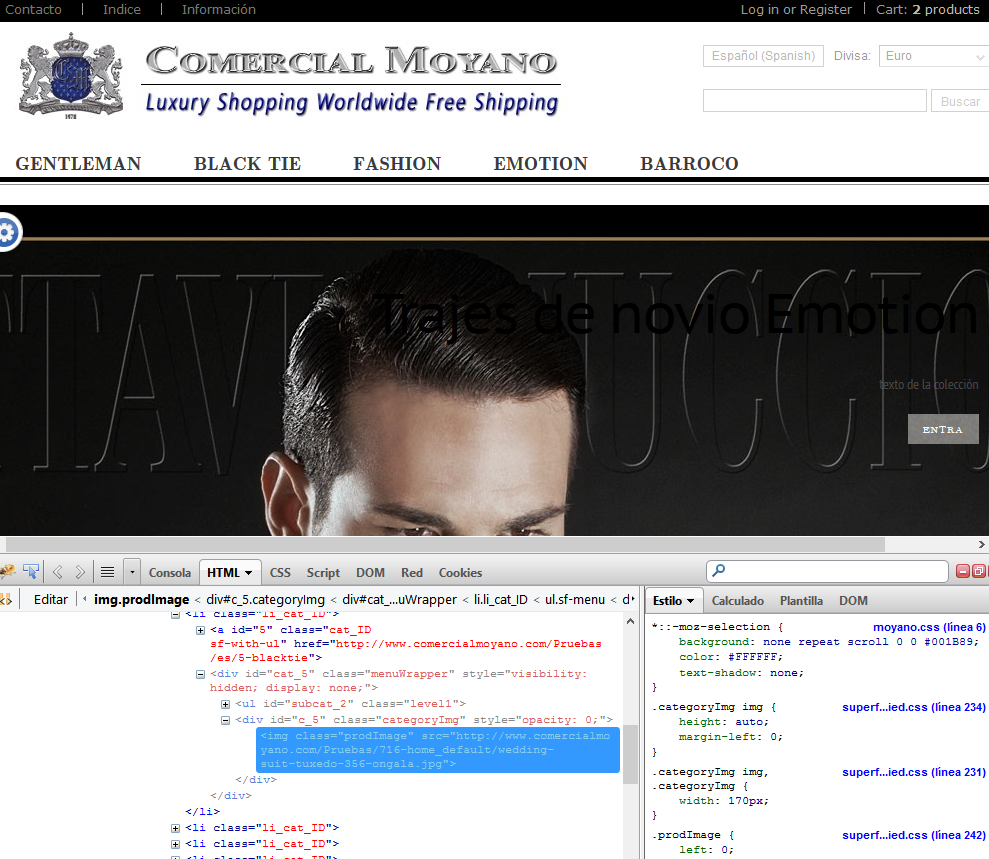Viewport: 989px width, 859px height.
Task: Collapse the div id="cat_5" node
Action: coord(200,674)
